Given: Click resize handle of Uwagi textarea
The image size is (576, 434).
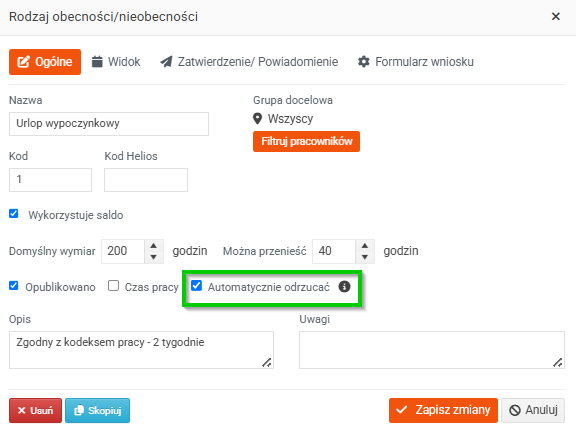Looking at the screenshot, I should point(558,362).
